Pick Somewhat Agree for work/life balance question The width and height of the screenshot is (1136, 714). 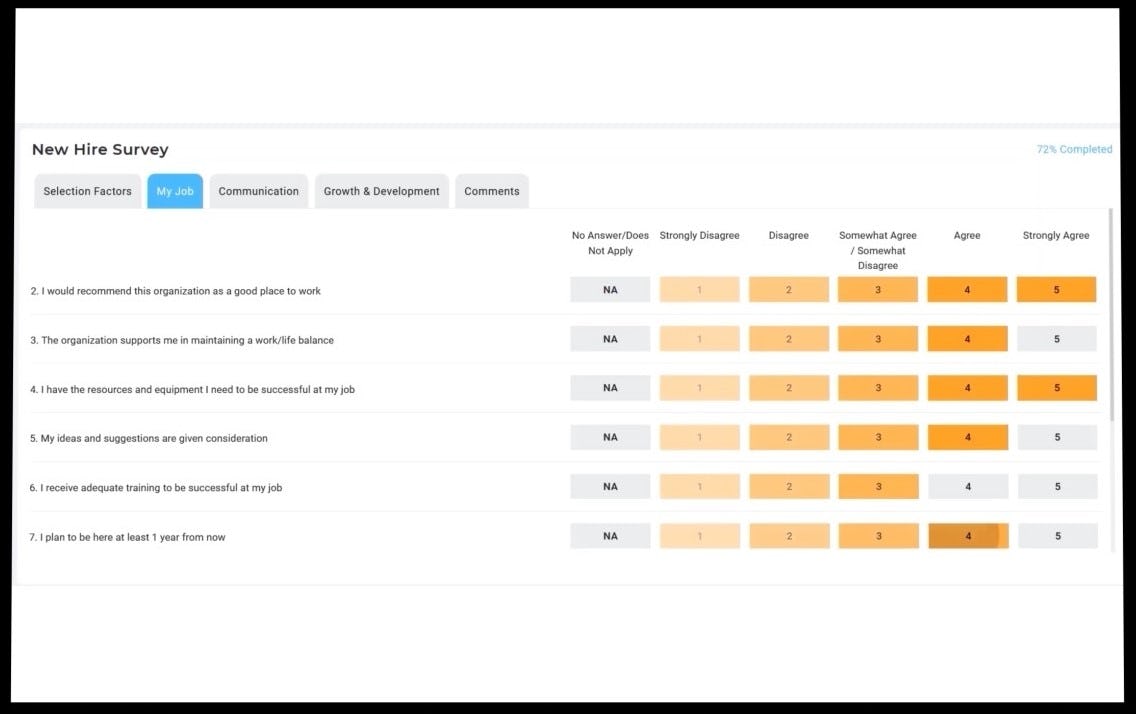[877, 338]
